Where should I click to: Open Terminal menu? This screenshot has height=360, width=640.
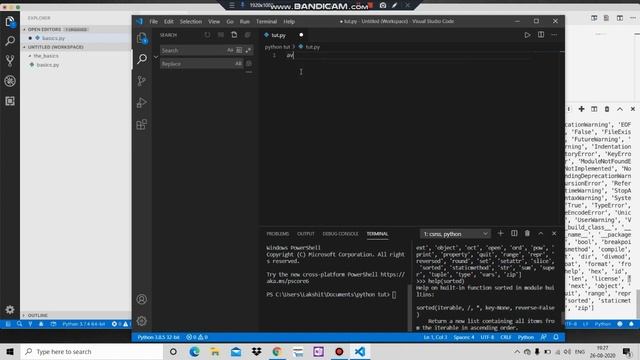click(266, 21)
